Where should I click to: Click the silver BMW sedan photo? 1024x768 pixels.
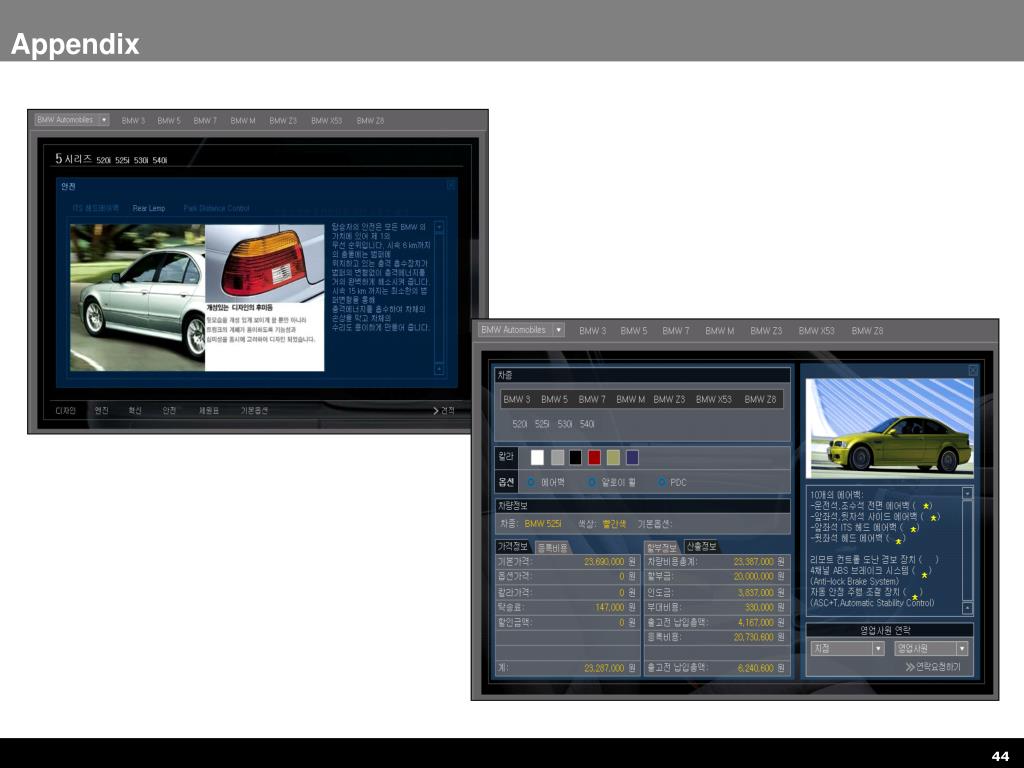click(x=137, y=298)
